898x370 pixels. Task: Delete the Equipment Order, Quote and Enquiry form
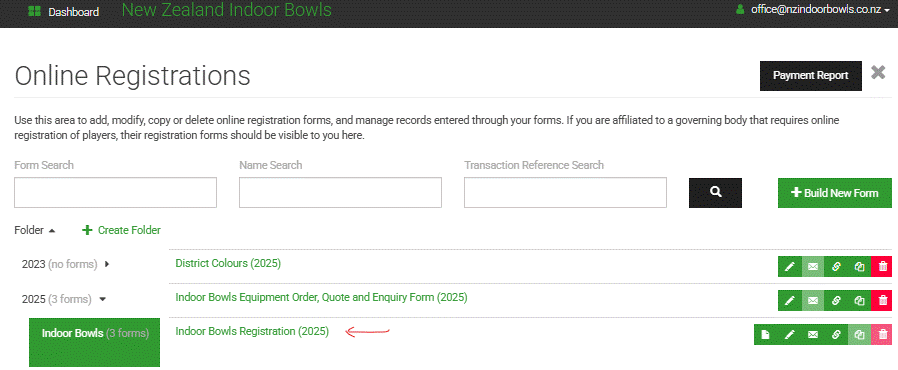pyautogui.click(x=882, y=300)
